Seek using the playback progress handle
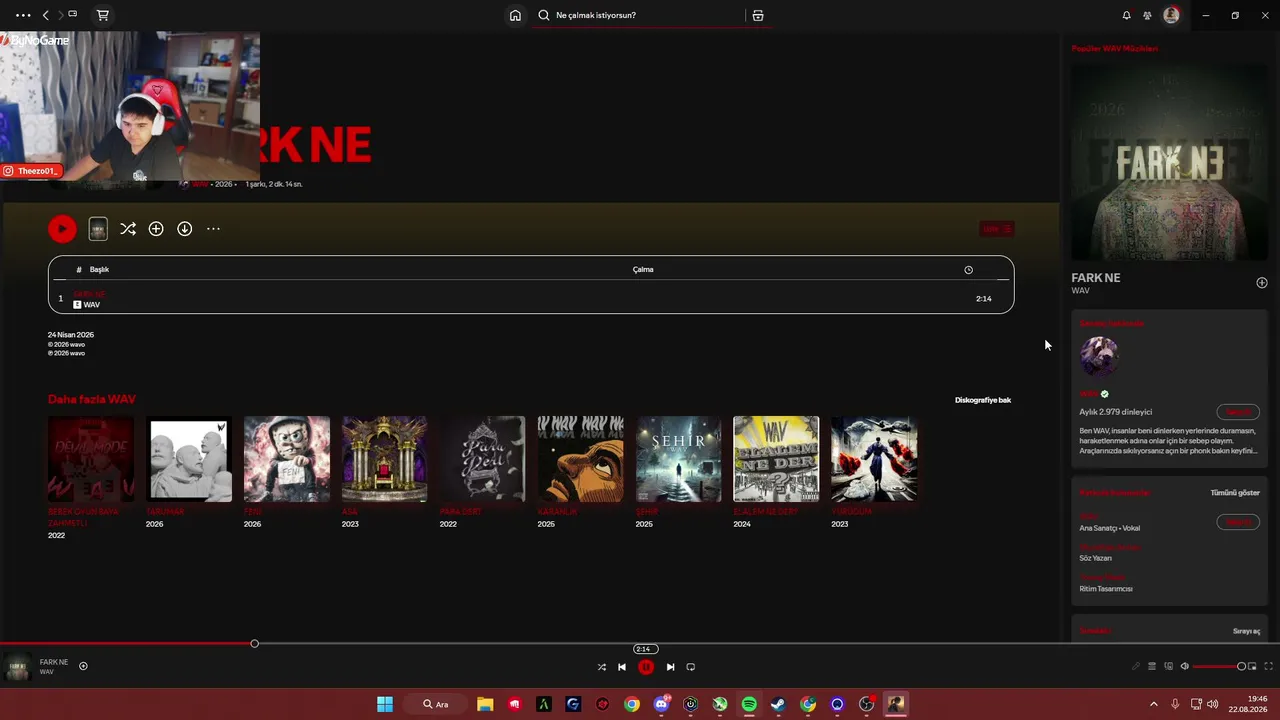Image resolution: width=1280 pixels, height=720 pixels. click(x=254, y=643)
